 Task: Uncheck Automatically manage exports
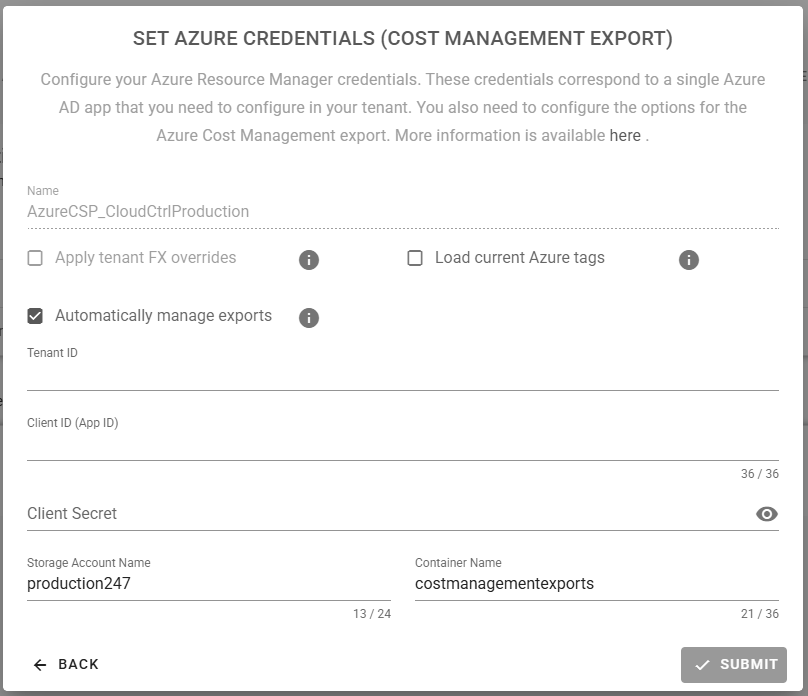(x=33, y=315)
